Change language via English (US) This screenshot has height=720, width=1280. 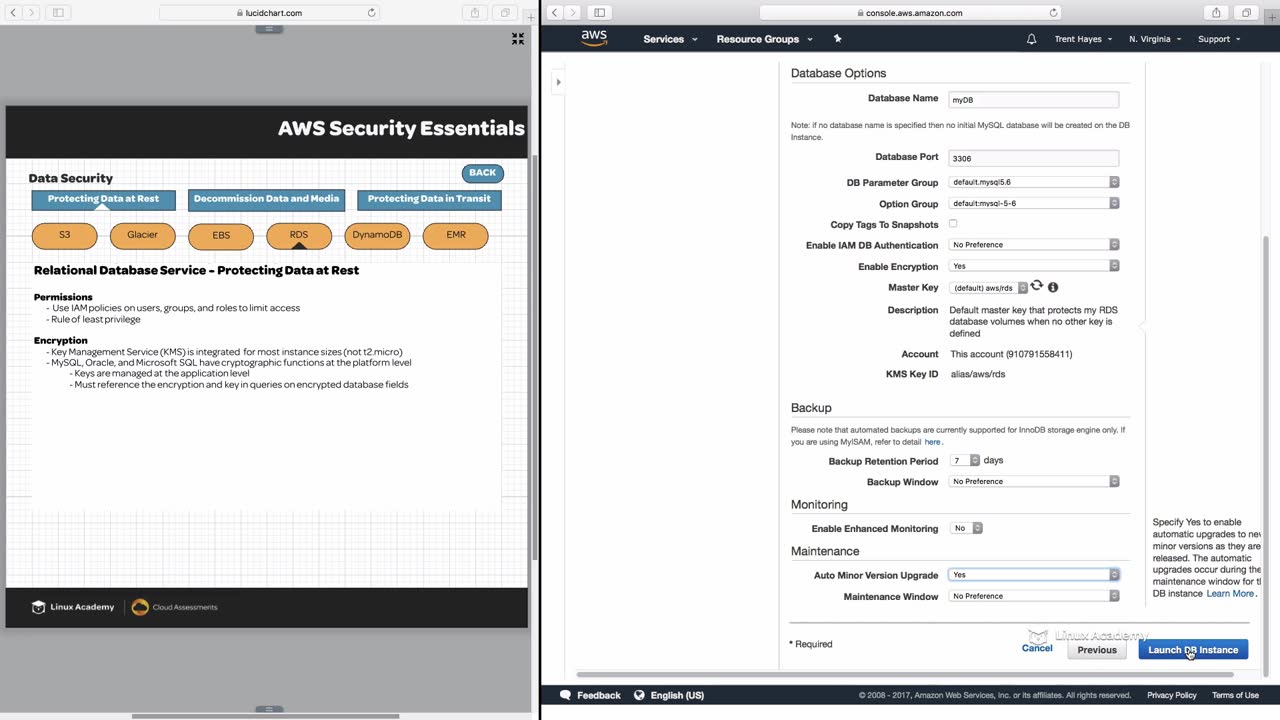tap(677, 695)
